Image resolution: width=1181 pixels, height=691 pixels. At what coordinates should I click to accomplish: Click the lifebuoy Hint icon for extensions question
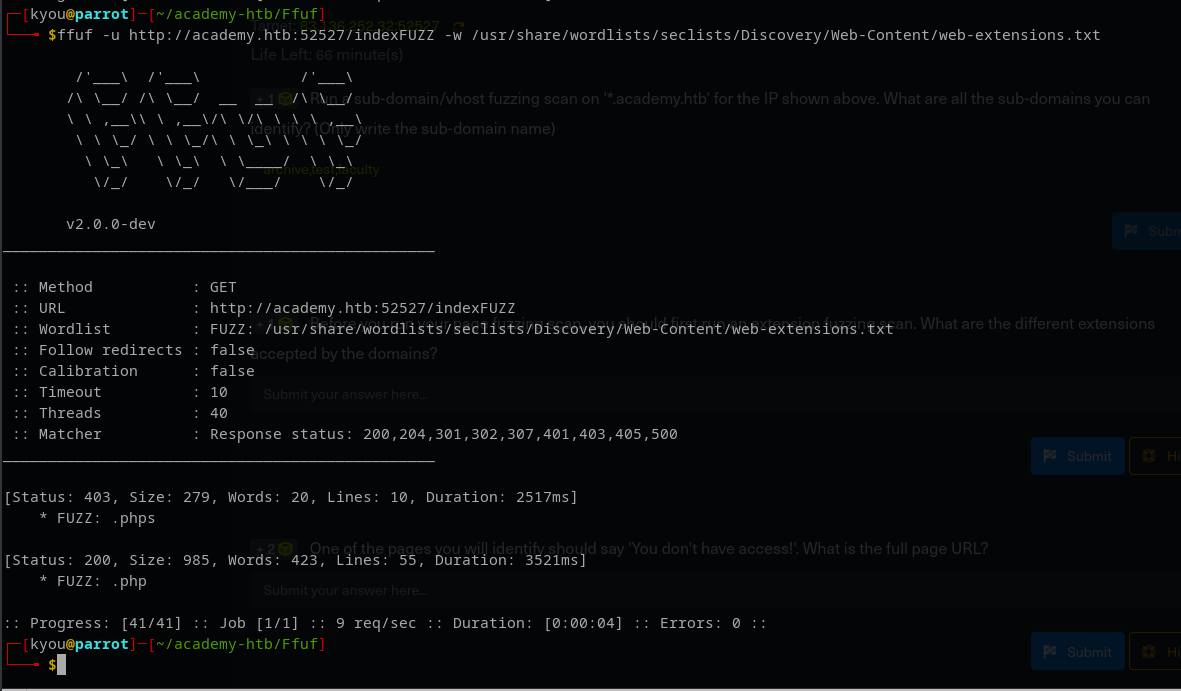click(1148, 456)
